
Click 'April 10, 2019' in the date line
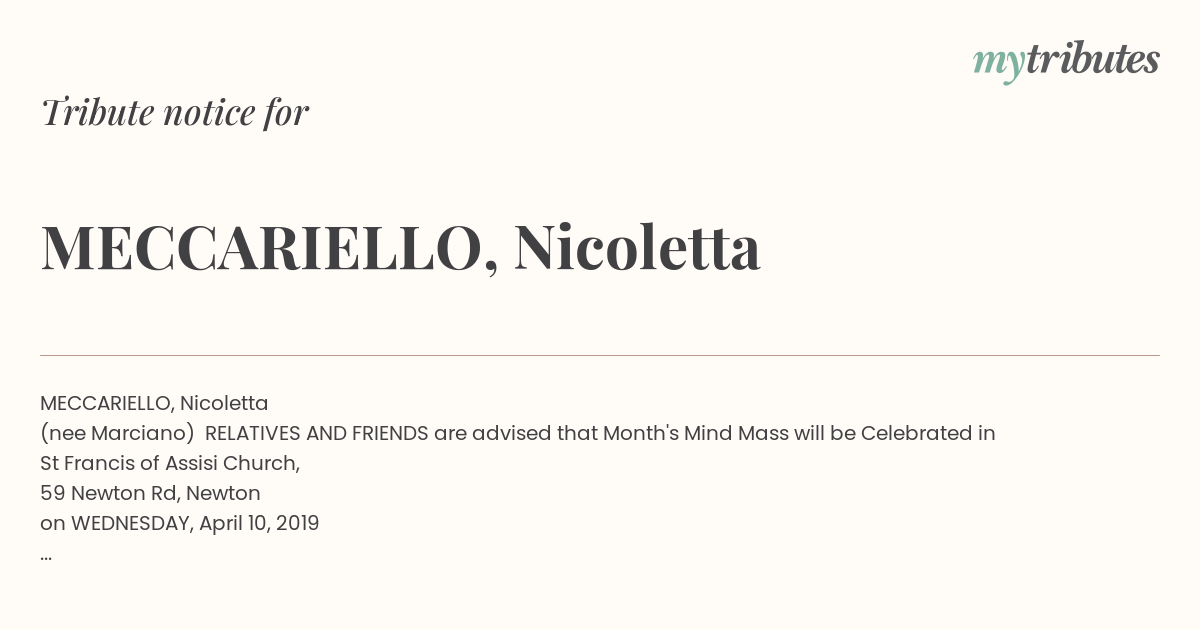click(259, 524)
